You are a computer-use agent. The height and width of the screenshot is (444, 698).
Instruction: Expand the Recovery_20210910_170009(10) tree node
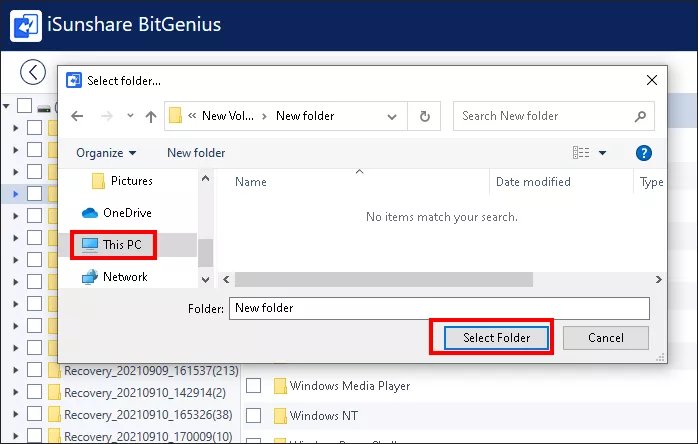point(16,436)
